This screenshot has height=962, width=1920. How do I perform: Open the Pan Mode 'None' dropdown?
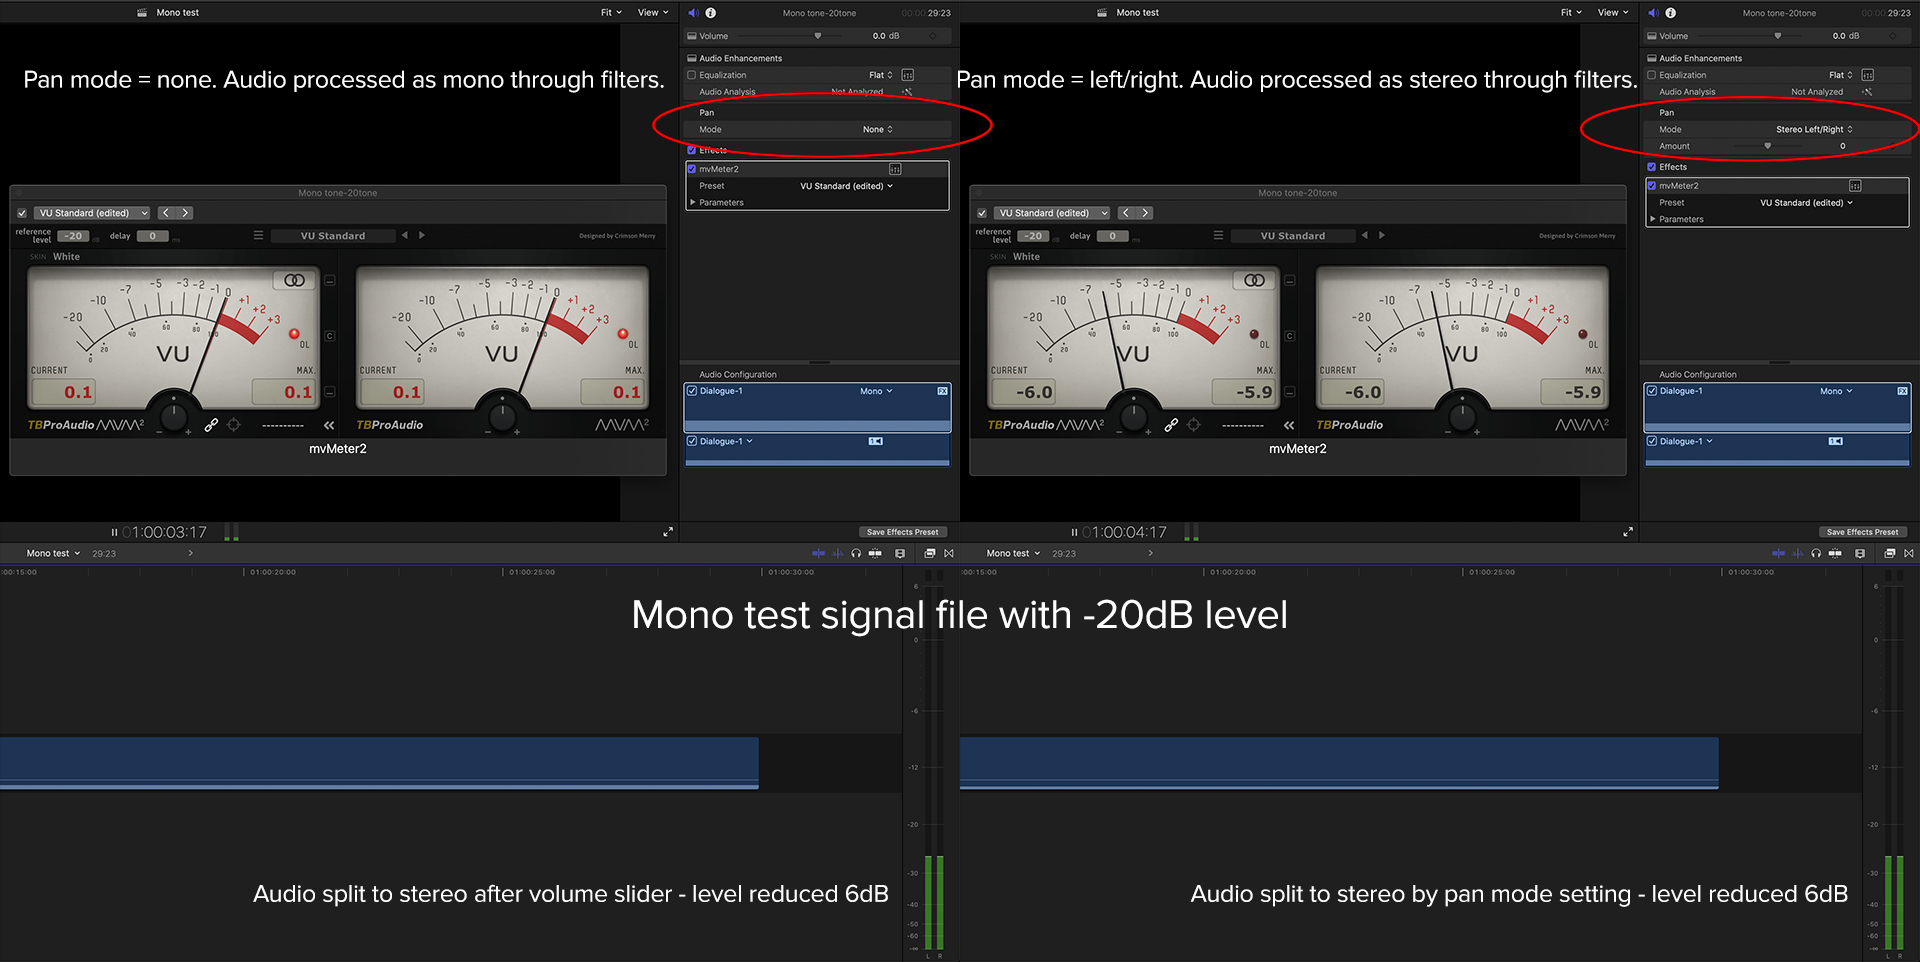click(x=878, y=129)
